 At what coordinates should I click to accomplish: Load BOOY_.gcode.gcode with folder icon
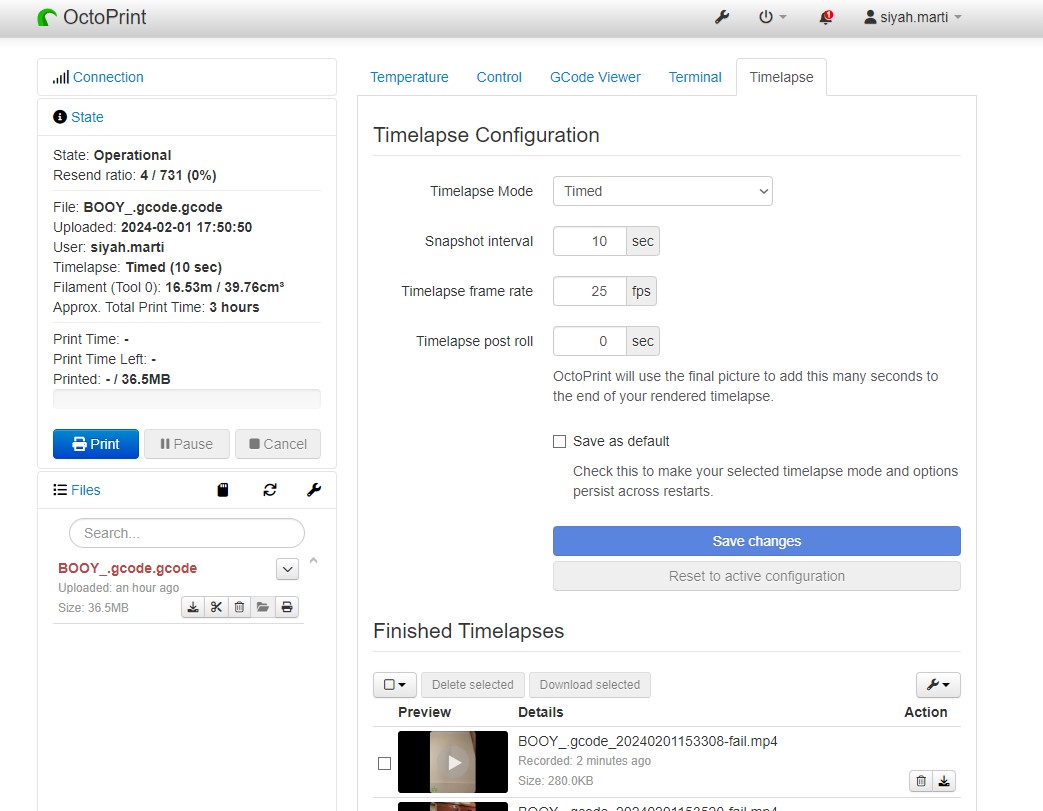263,607
